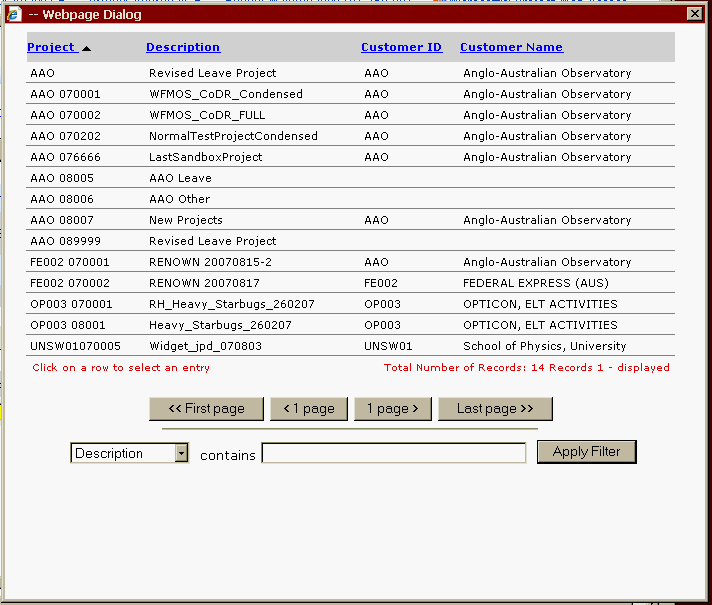
Task: Click OP003 customer ID in the OP003 070001 row
Action: (x=382, y=304)
